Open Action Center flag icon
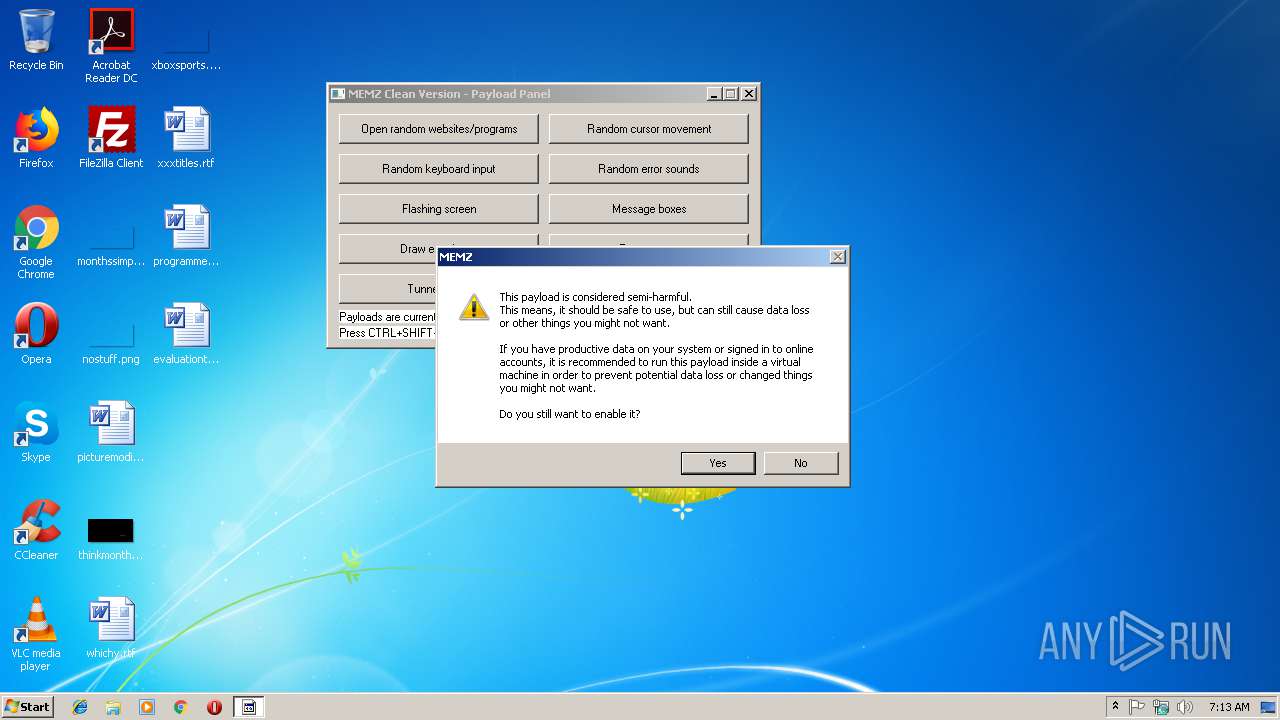 coord(1138,707)
